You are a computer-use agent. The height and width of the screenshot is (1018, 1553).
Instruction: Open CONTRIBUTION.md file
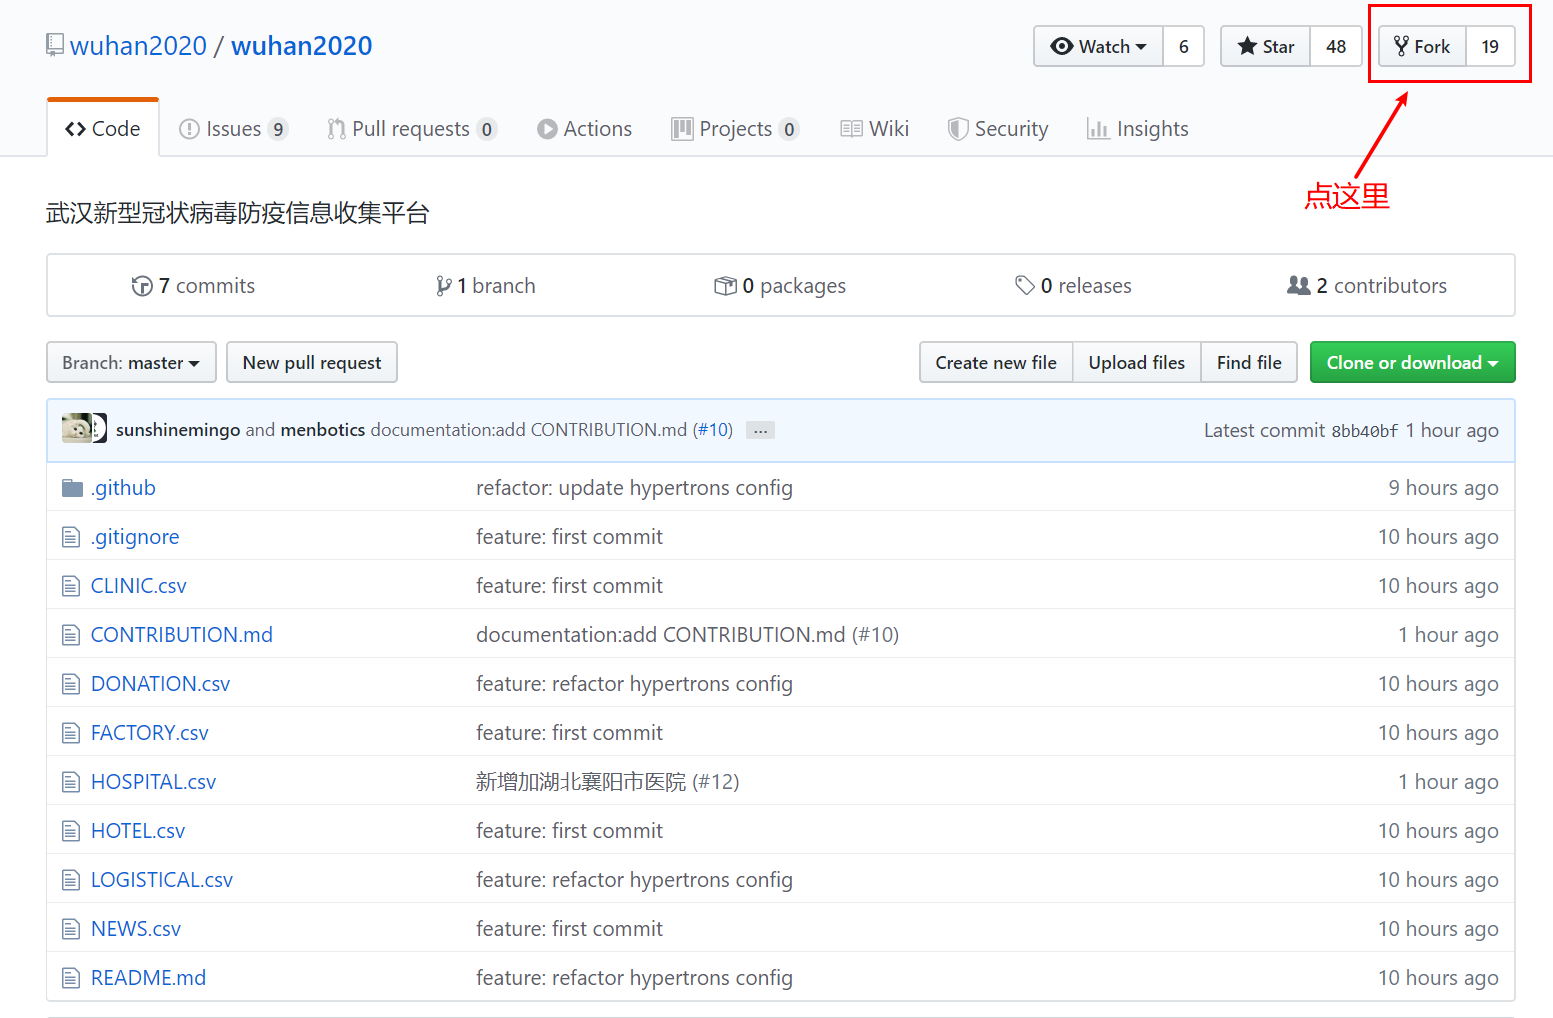point(182,635)
